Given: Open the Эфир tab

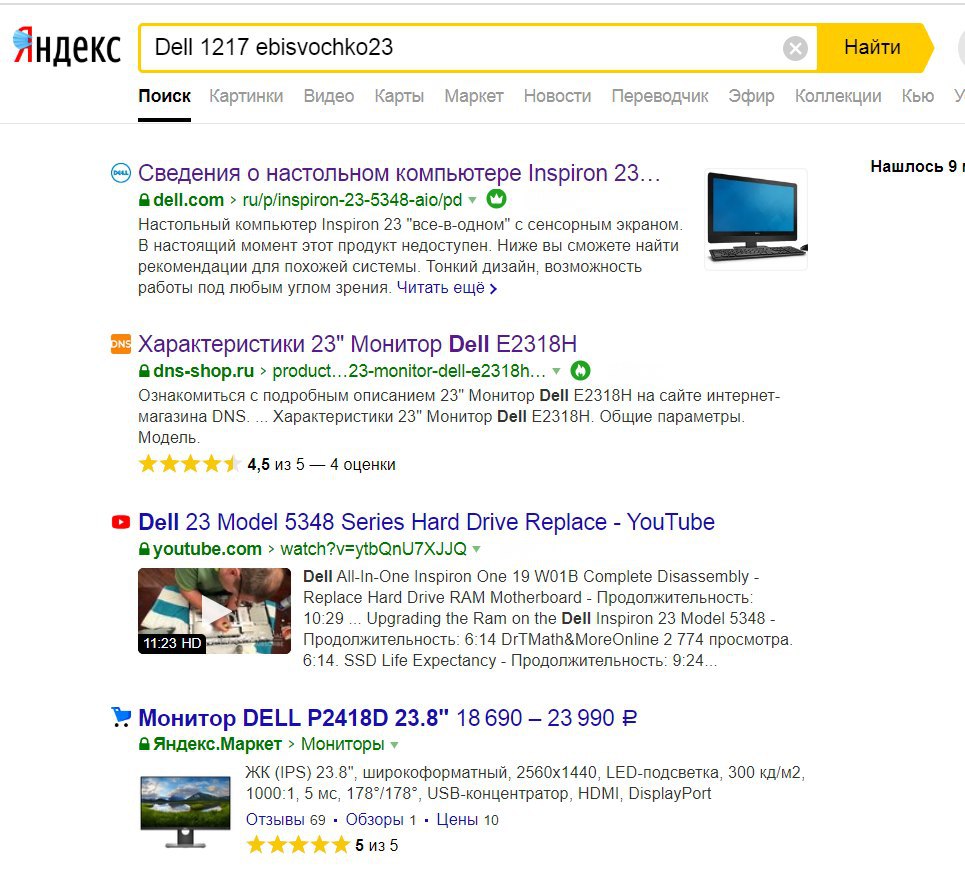Looking at the screenshot, I should [751, 96].
